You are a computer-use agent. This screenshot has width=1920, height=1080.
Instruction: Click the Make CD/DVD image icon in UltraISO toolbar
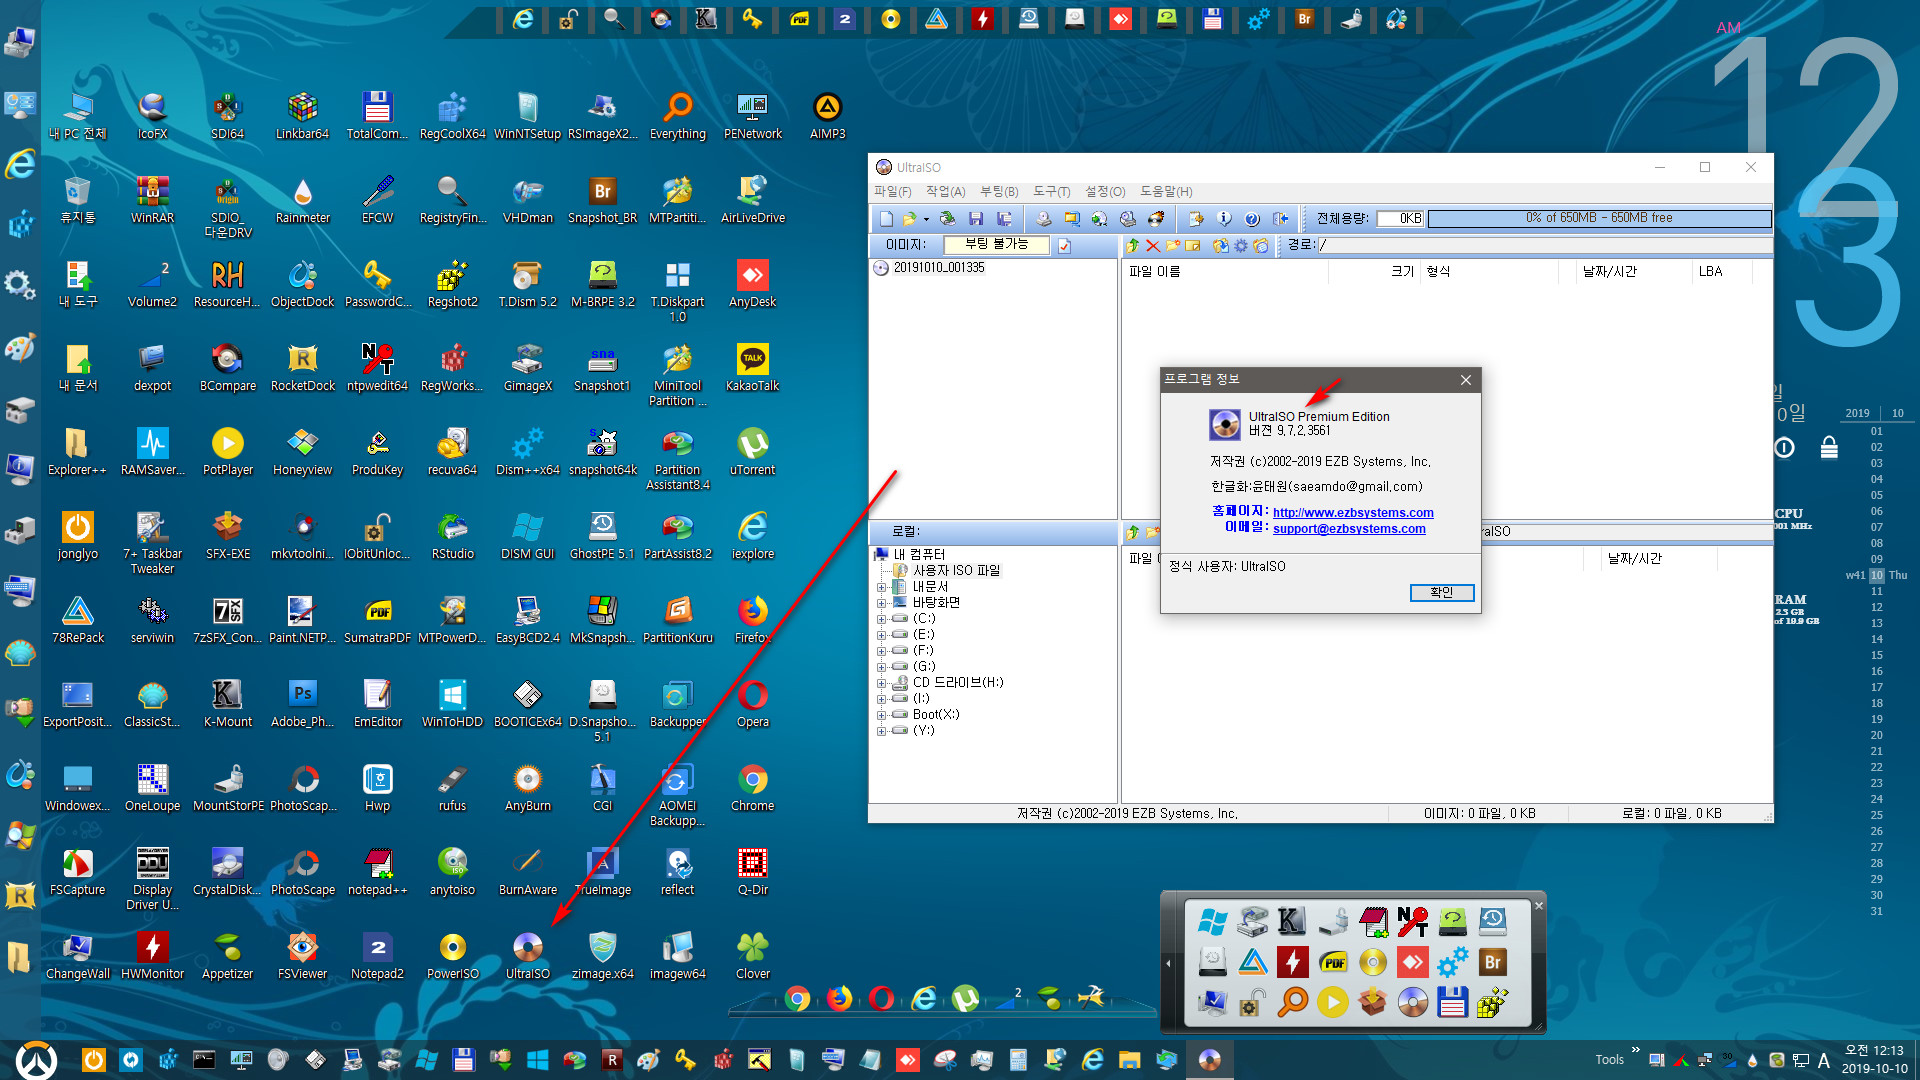point(1044,218)
